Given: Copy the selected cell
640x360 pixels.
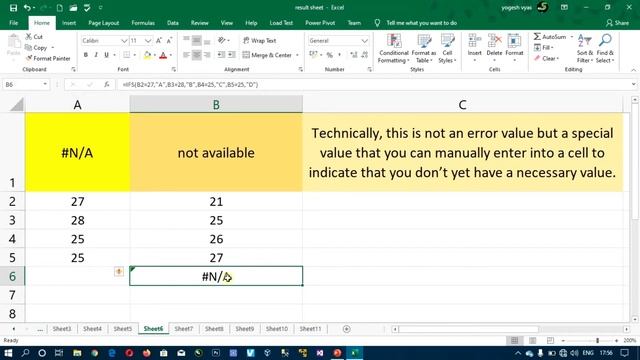Looking at the screenshot, I should coord(36,48).
